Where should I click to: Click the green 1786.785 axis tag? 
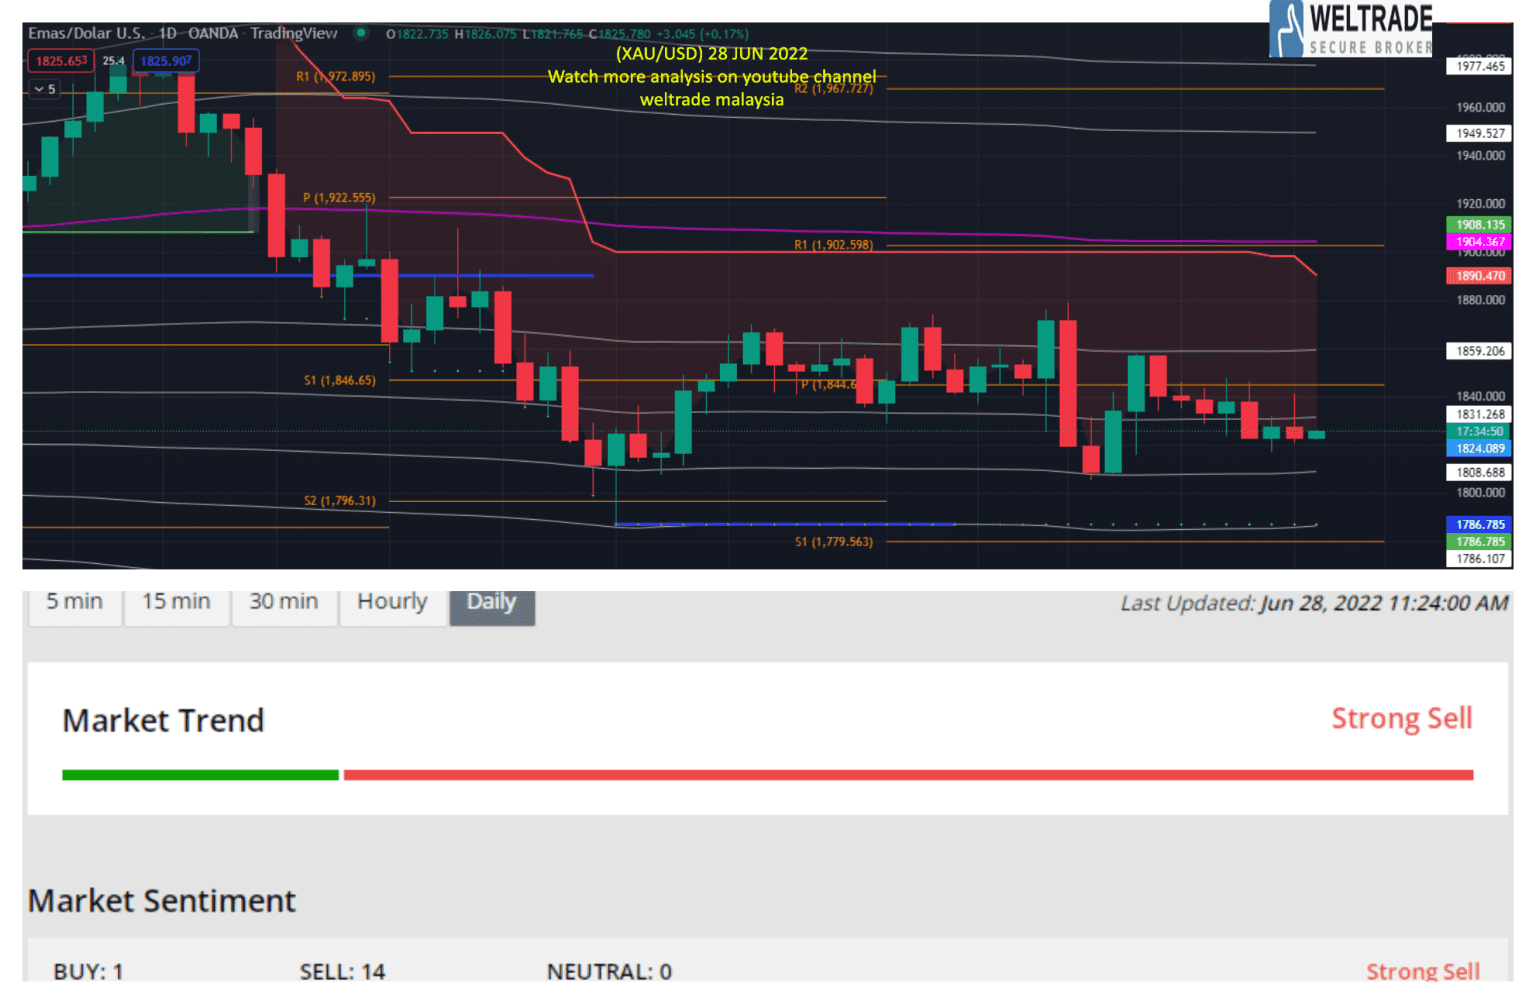click(1480, 542)
